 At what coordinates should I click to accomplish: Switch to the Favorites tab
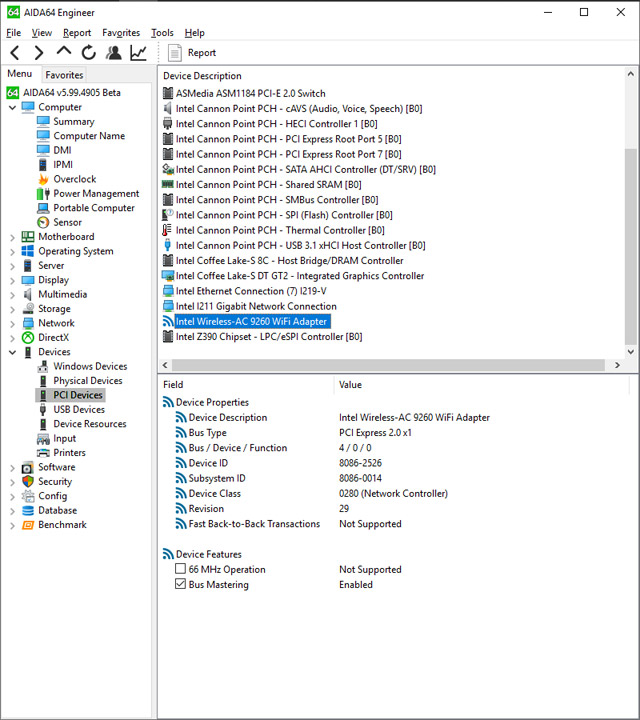coord(64,75)
